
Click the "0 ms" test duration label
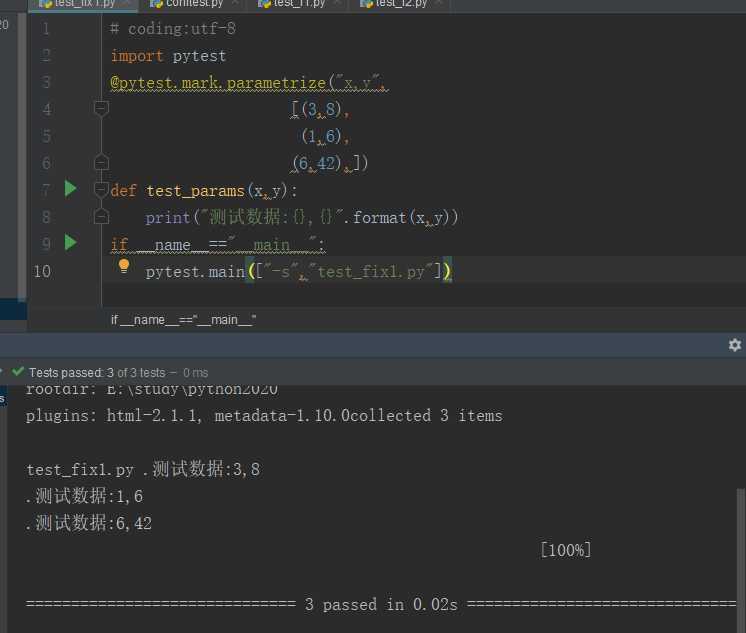pos(196,373)
